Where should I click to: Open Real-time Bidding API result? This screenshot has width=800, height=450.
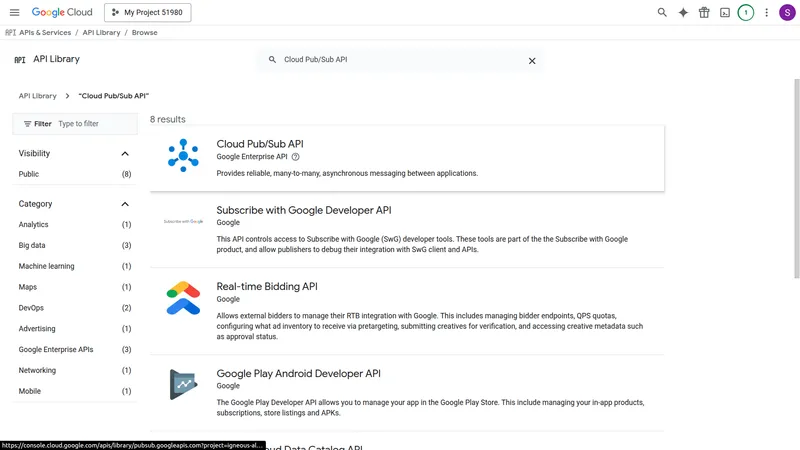tap(267, 287)
